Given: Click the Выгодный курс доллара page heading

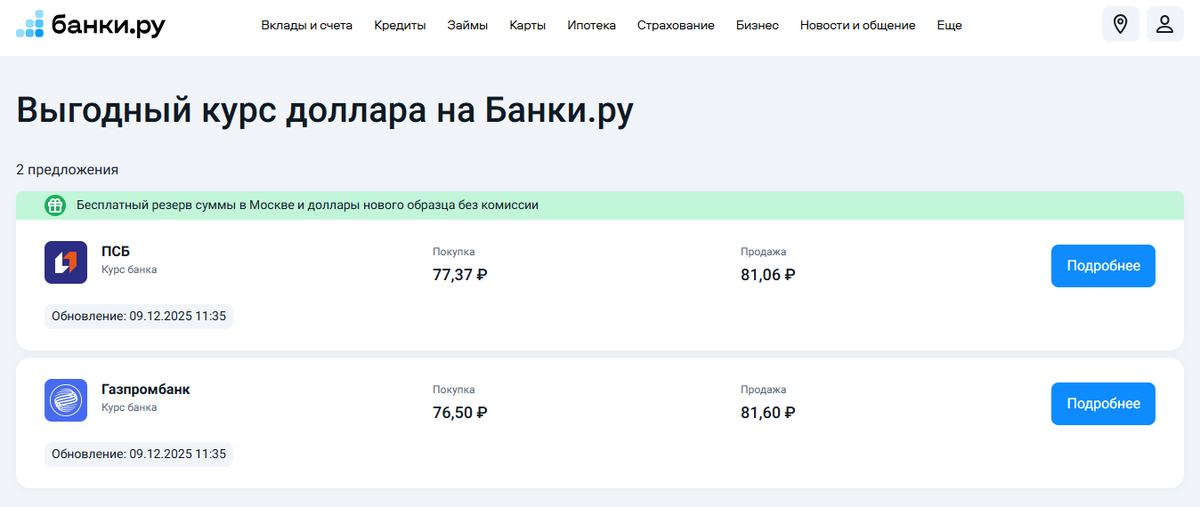Looking at the screenshot, I should (325, 111).
